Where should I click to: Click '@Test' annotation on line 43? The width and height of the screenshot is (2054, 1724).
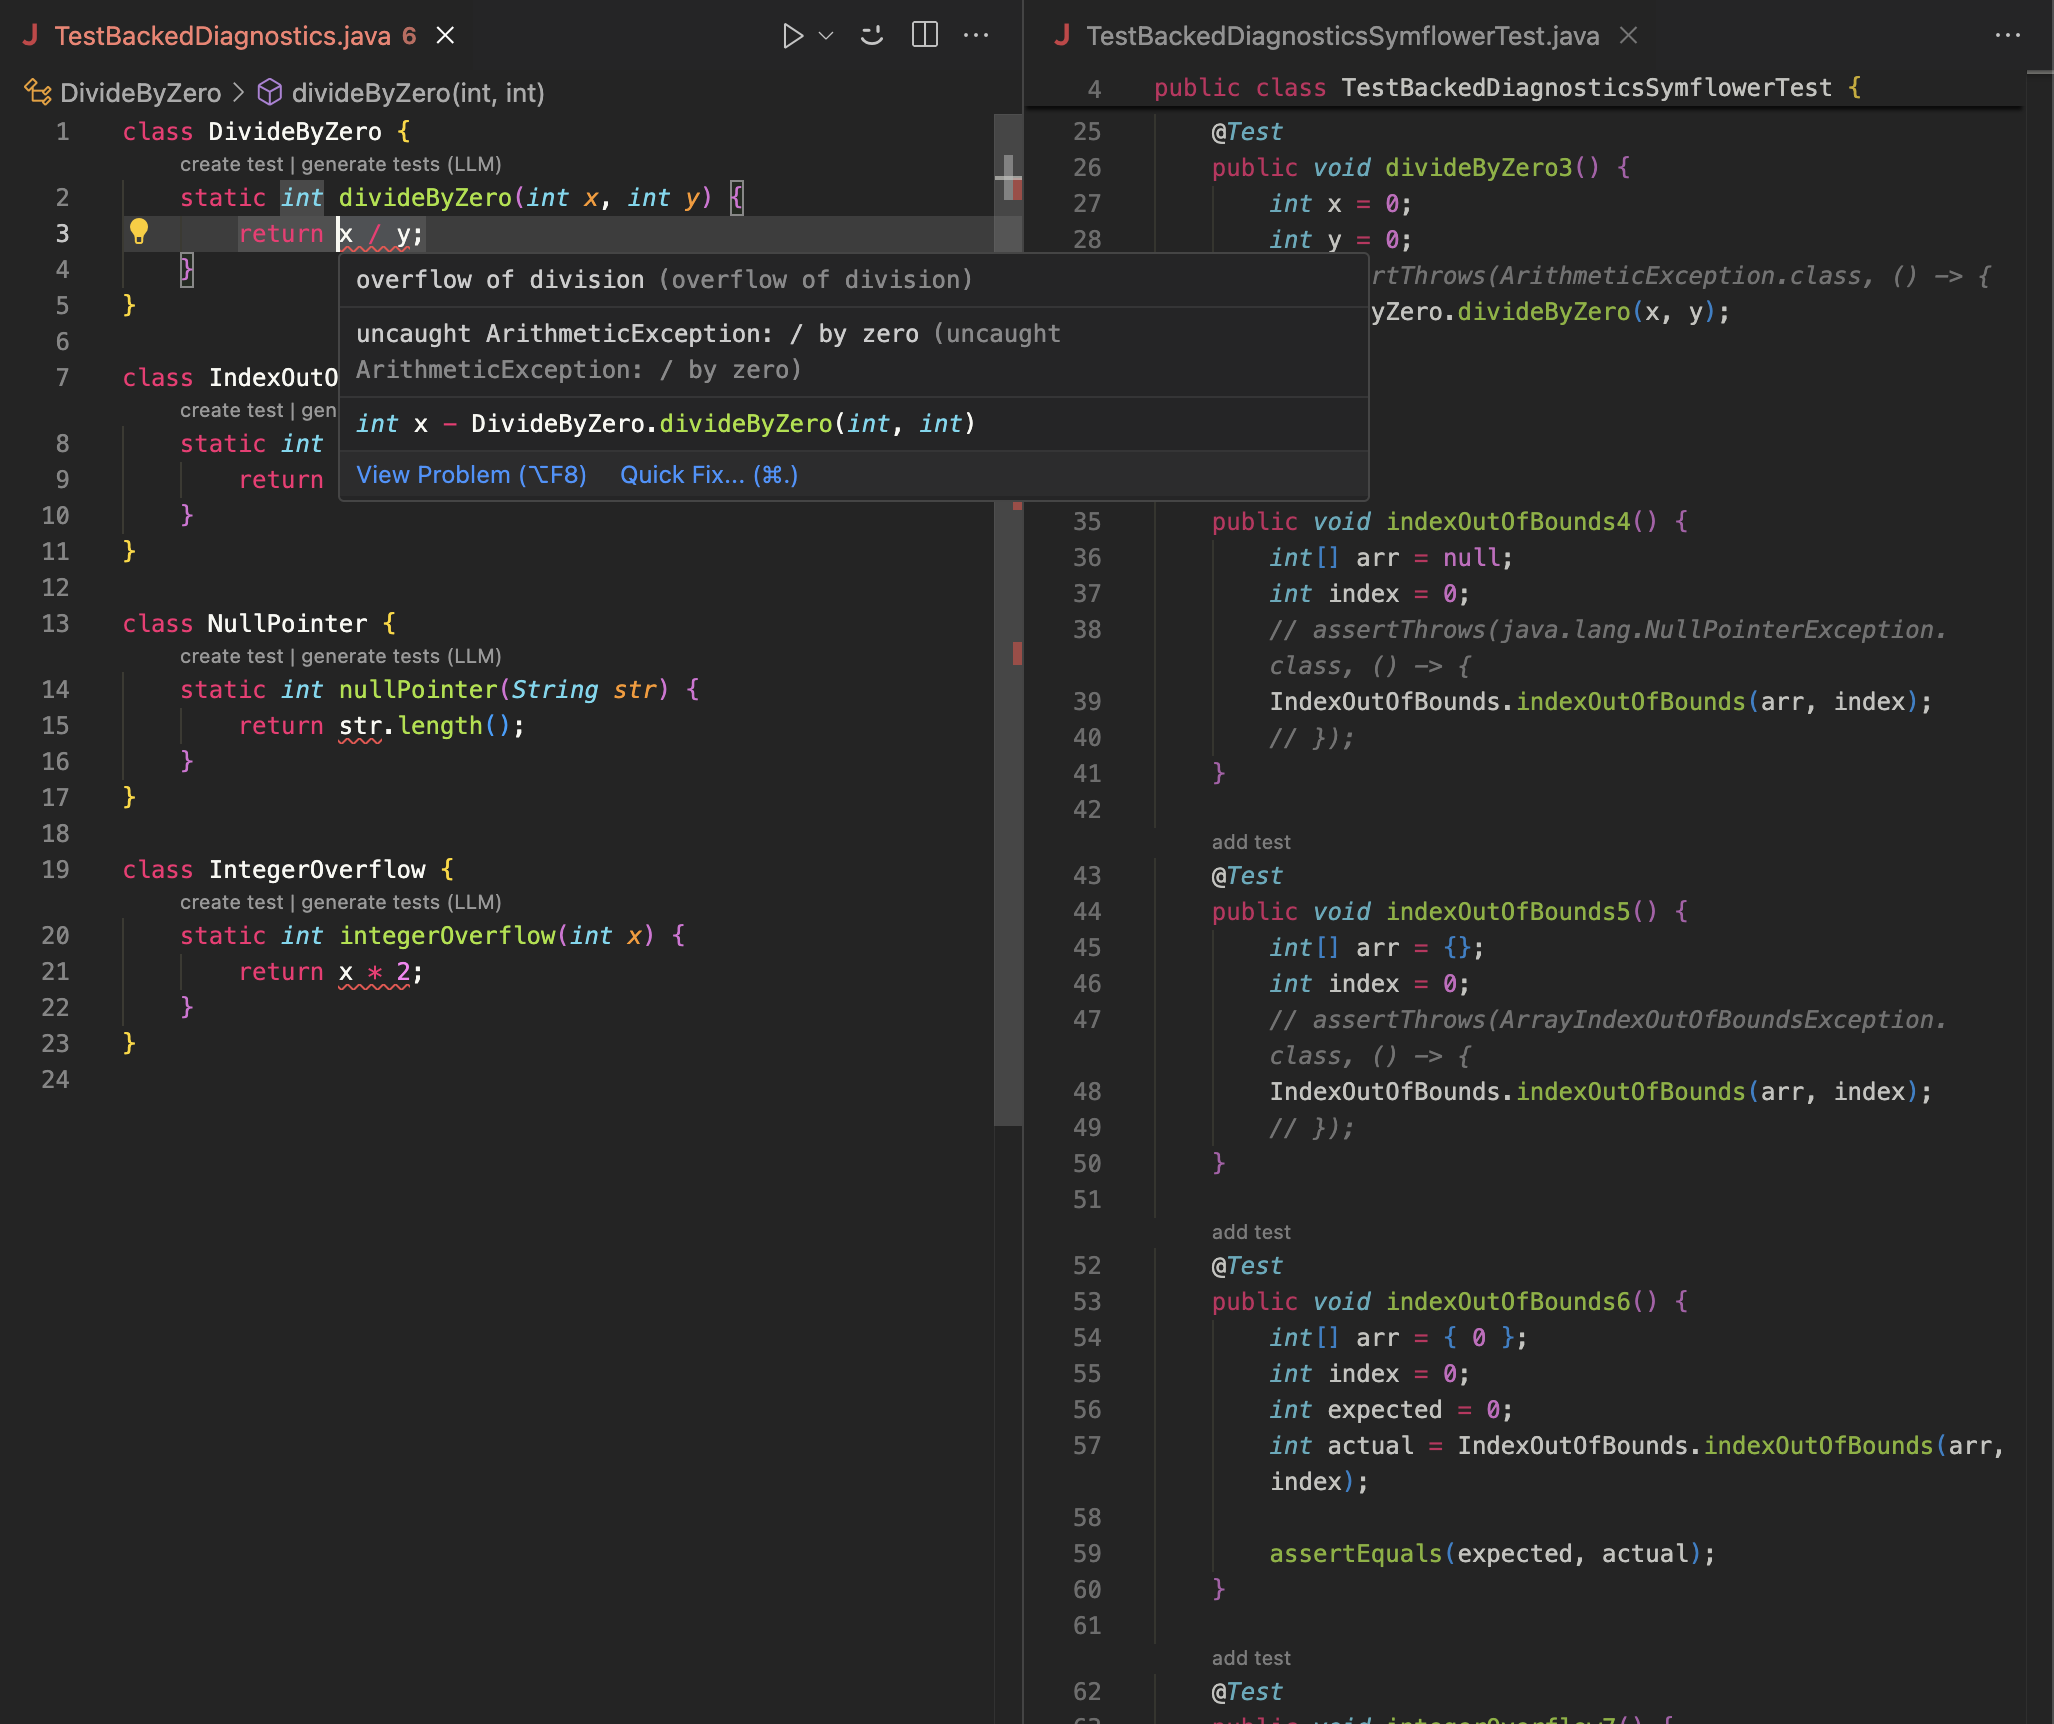pyautogui.click(x=1247, y=876)
